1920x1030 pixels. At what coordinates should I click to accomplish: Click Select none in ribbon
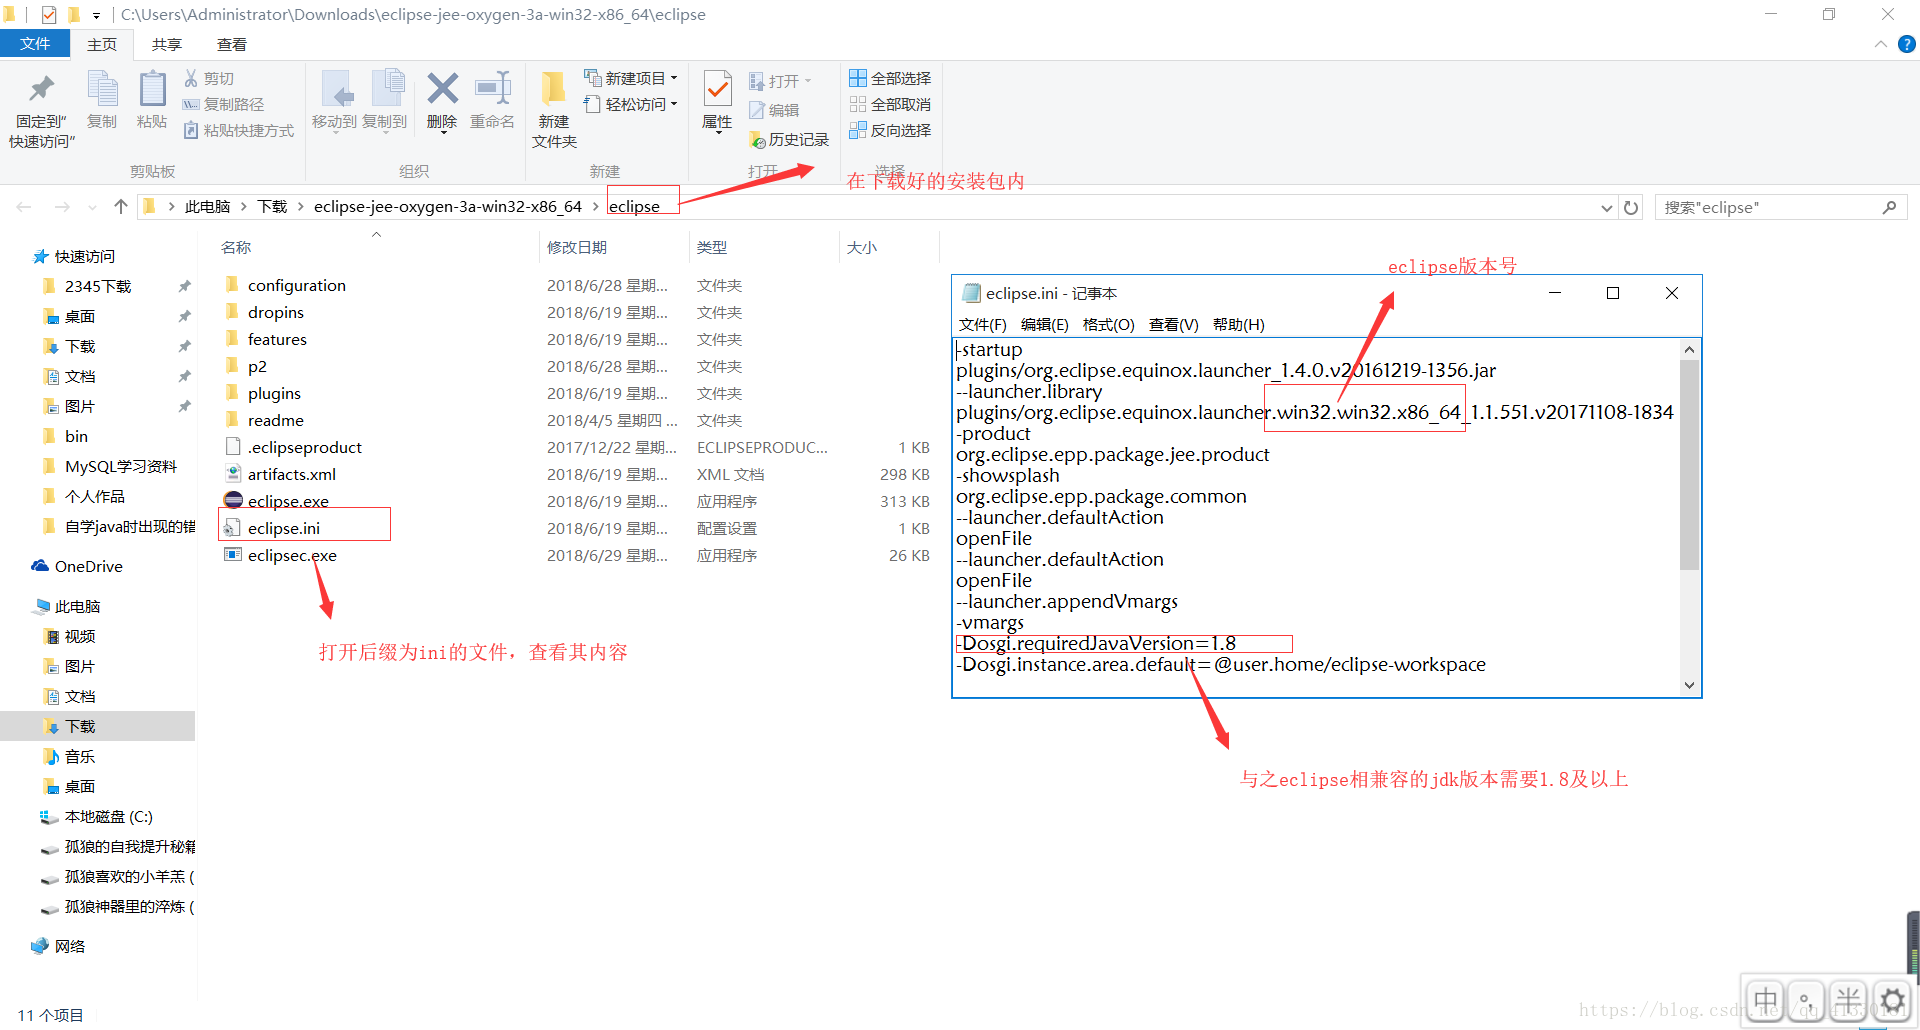pyautogui.click(x=890, y=104)
